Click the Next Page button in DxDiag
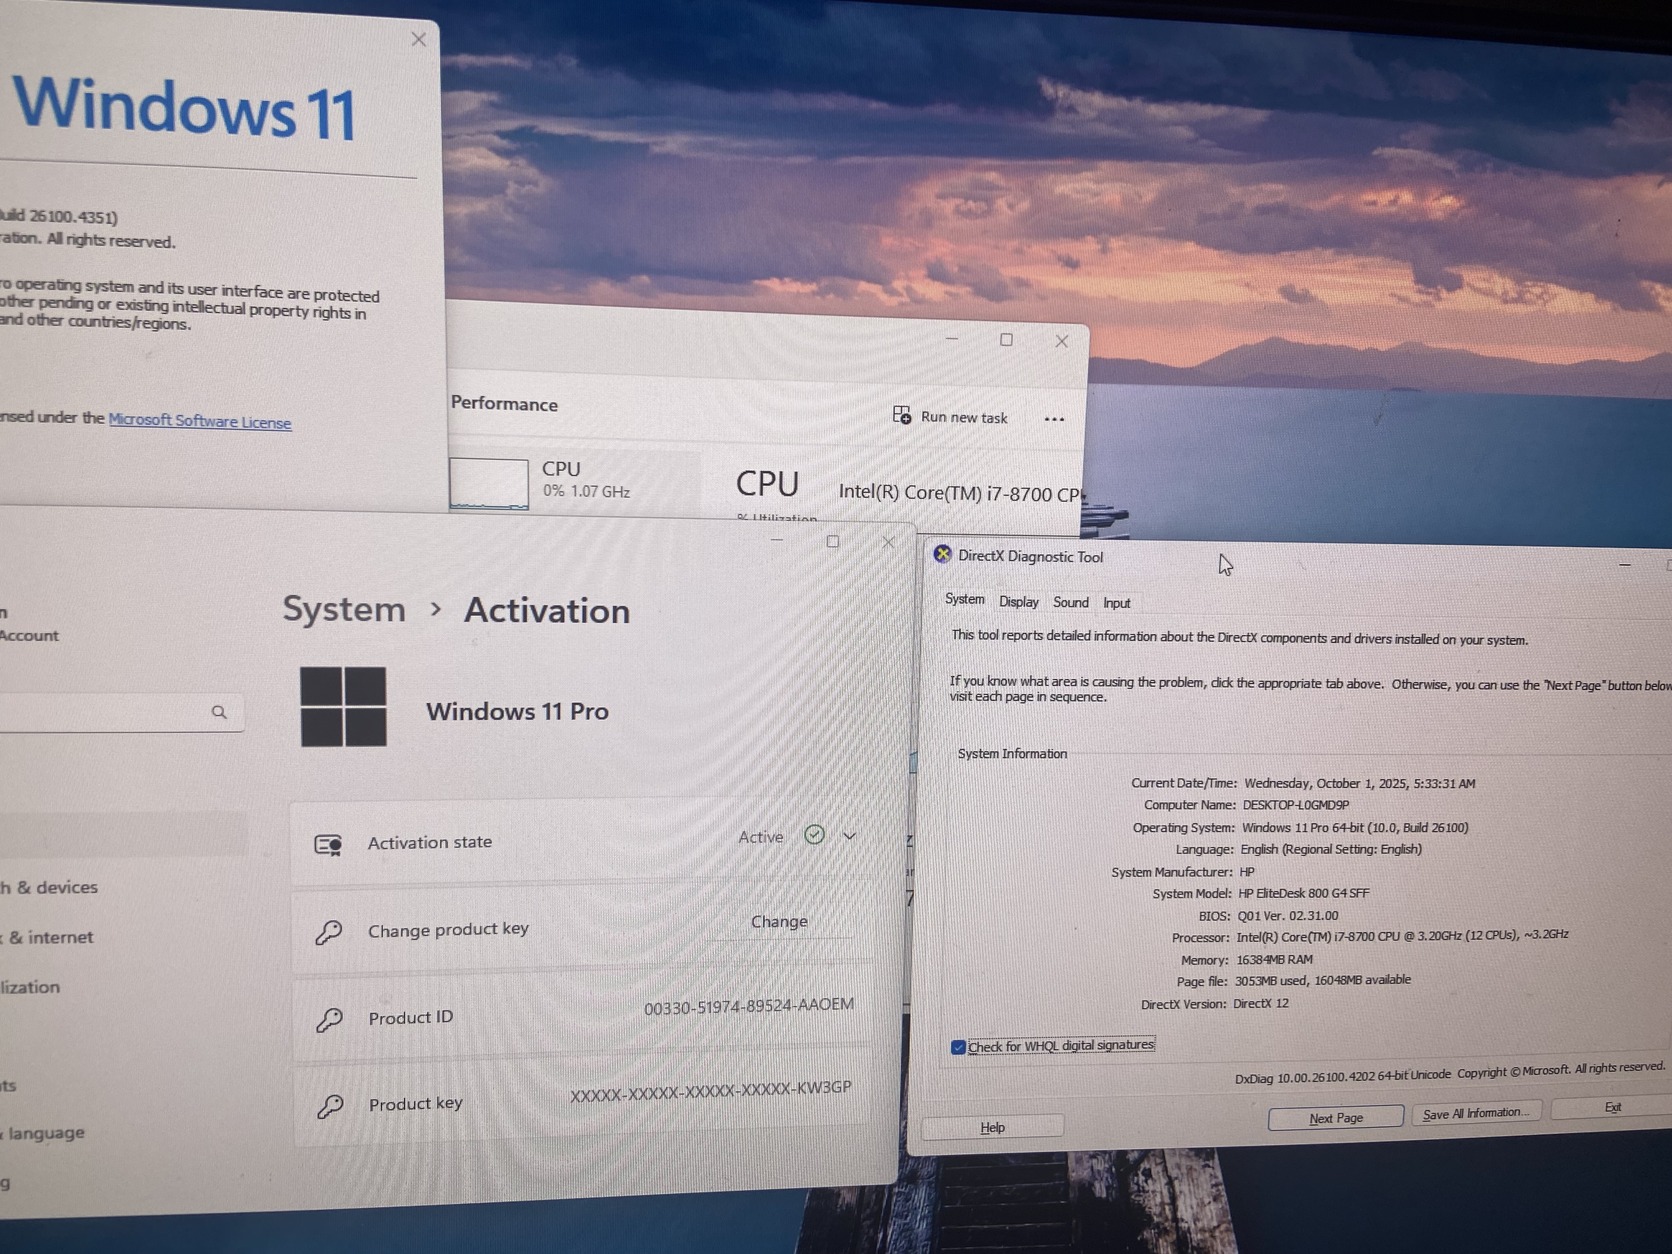The image size is (1672, 1254). tap(1336, 1118)
